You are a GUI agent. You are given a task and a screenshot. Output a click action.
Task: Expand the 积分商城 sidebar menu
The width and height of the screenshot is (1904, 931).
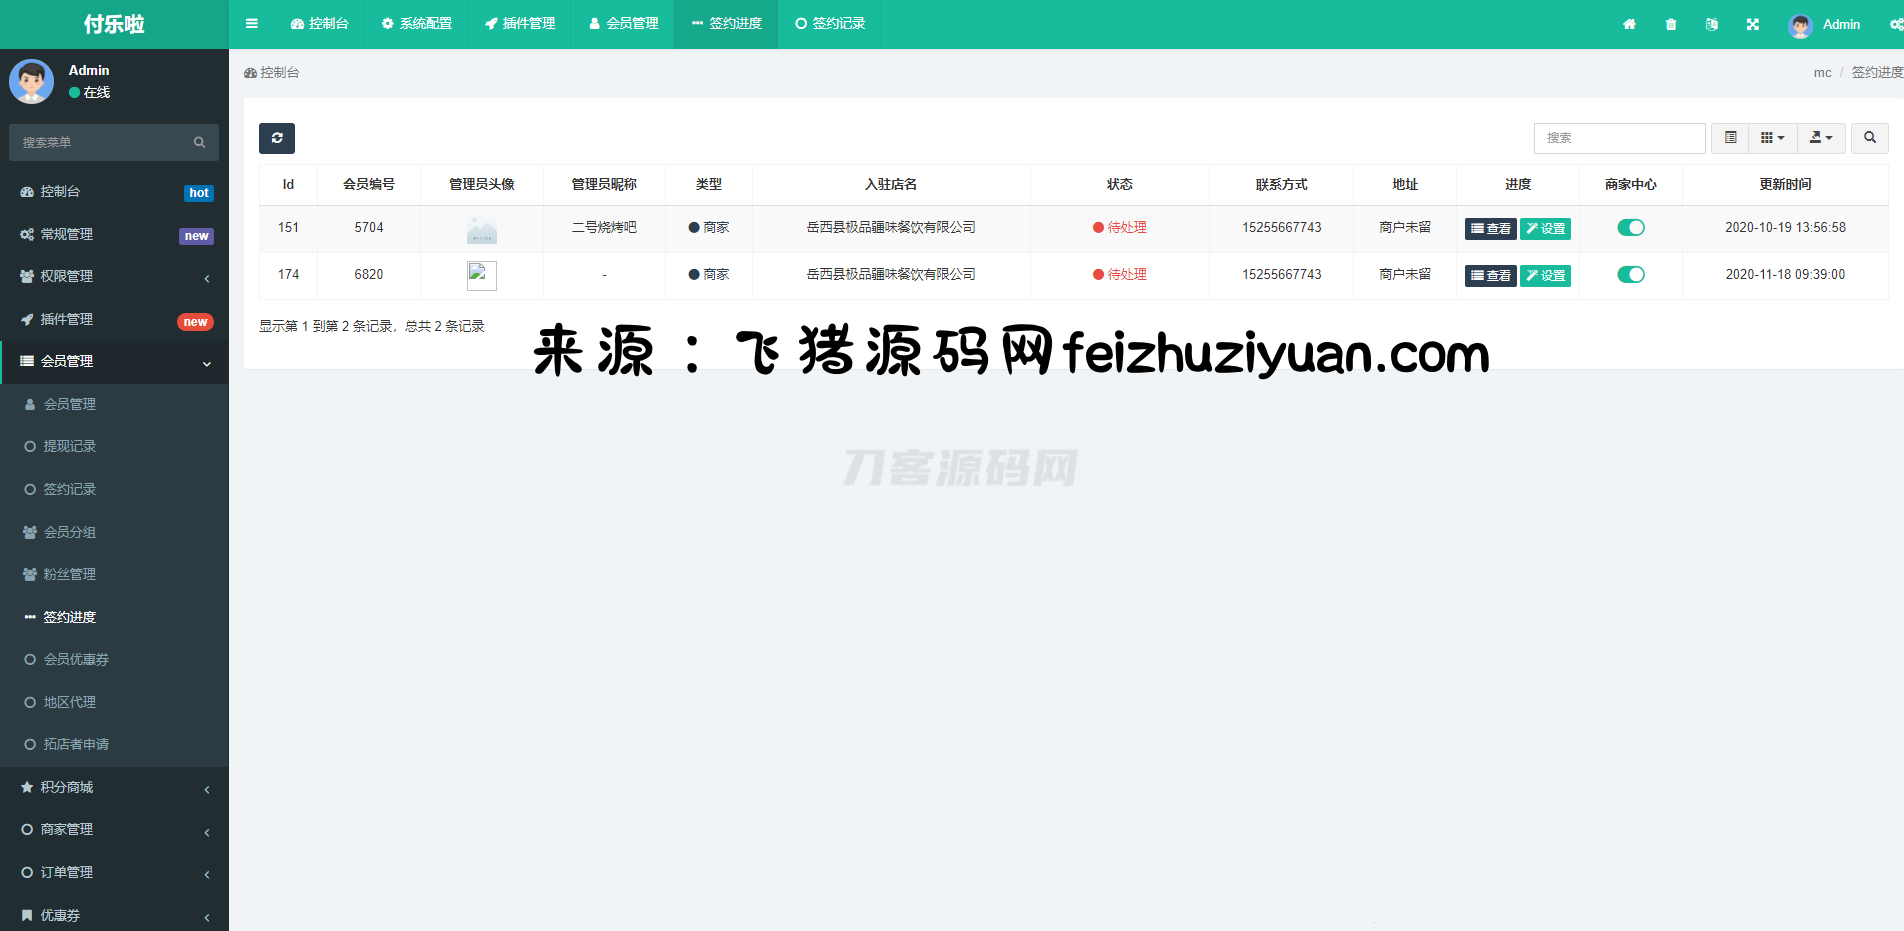click(x=114, y=788)
